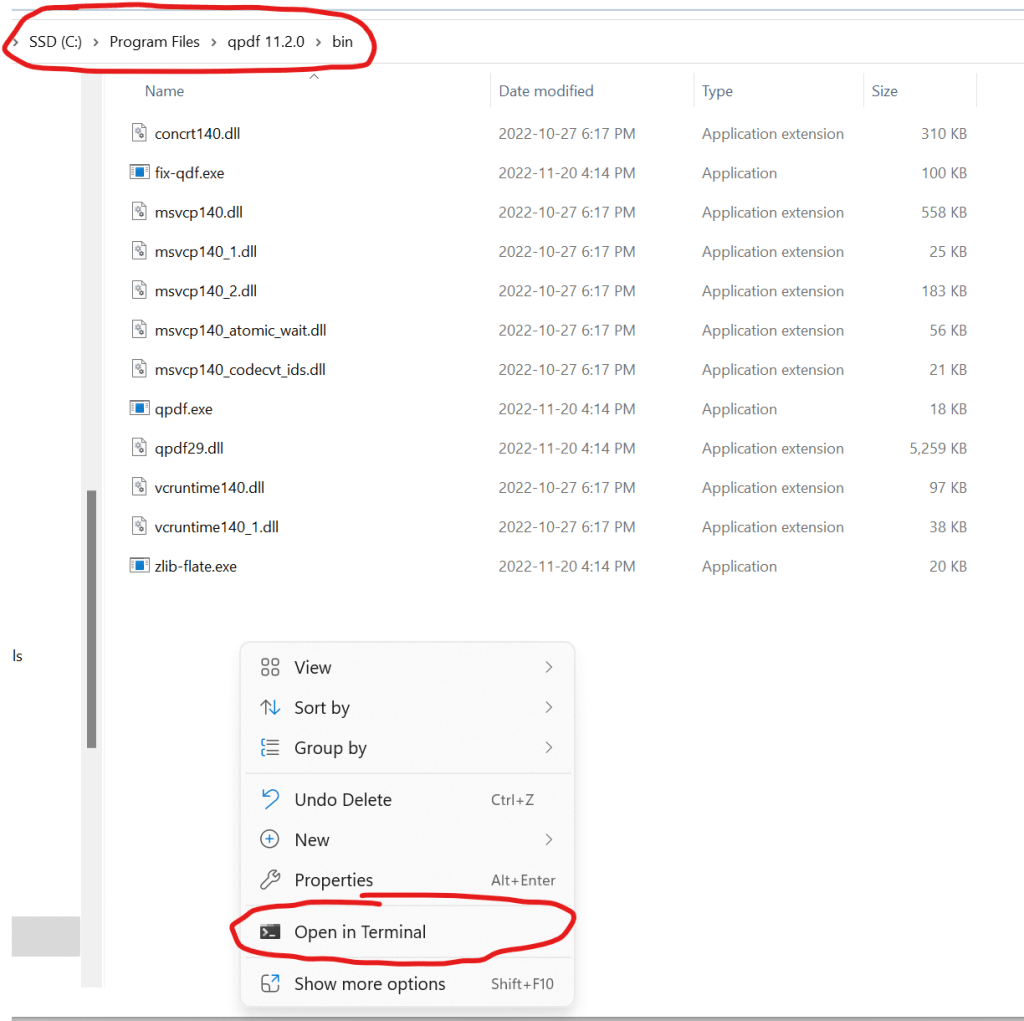
Task: Click the vcruntime140.dll file icon
Action: 139,486
